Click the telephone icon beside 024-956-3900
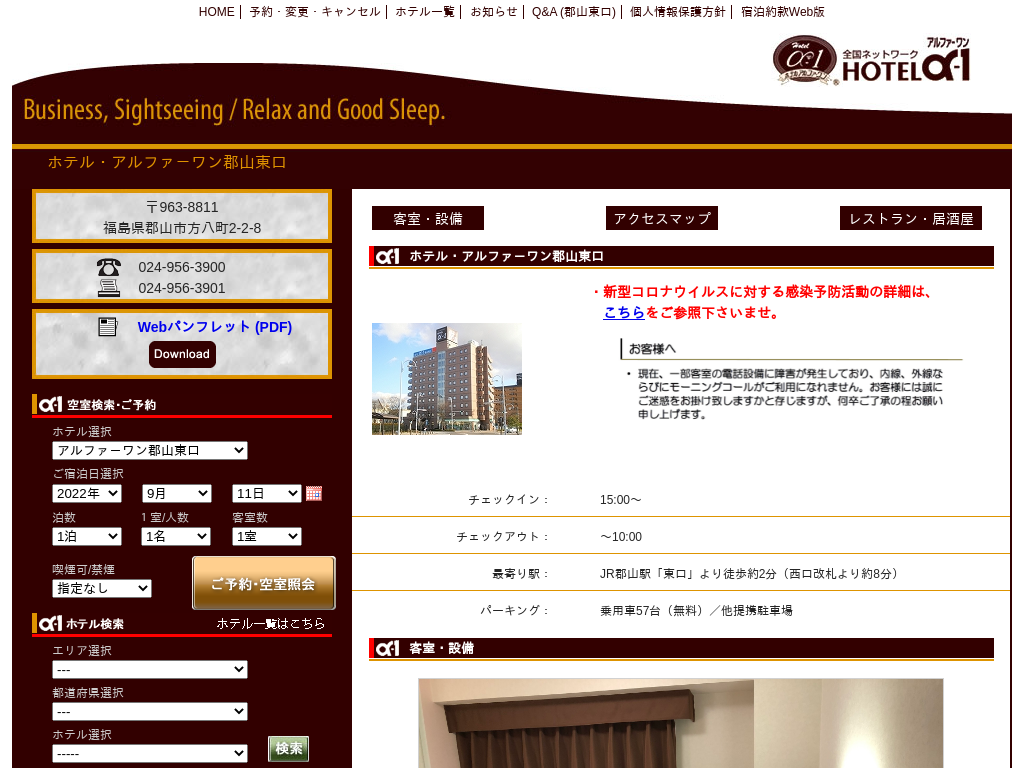This screenshot has height=768, width=1024. click(x=108, y=267)
